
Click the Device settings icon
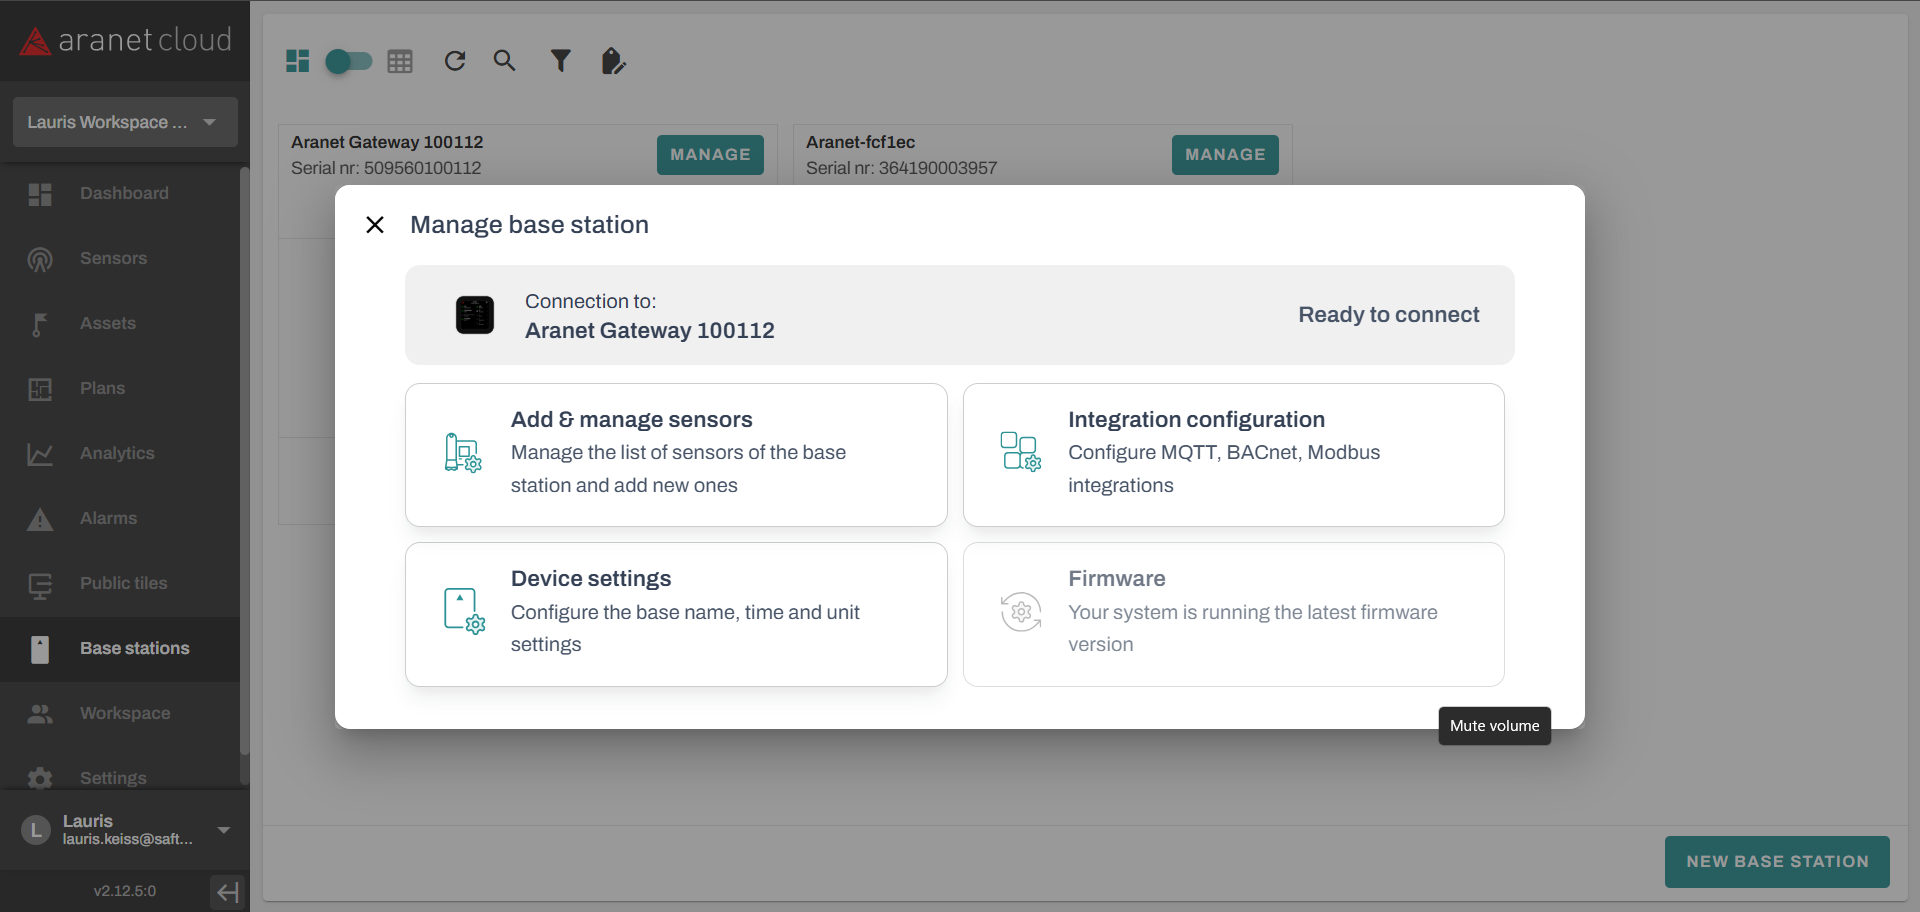pos(463,611)
